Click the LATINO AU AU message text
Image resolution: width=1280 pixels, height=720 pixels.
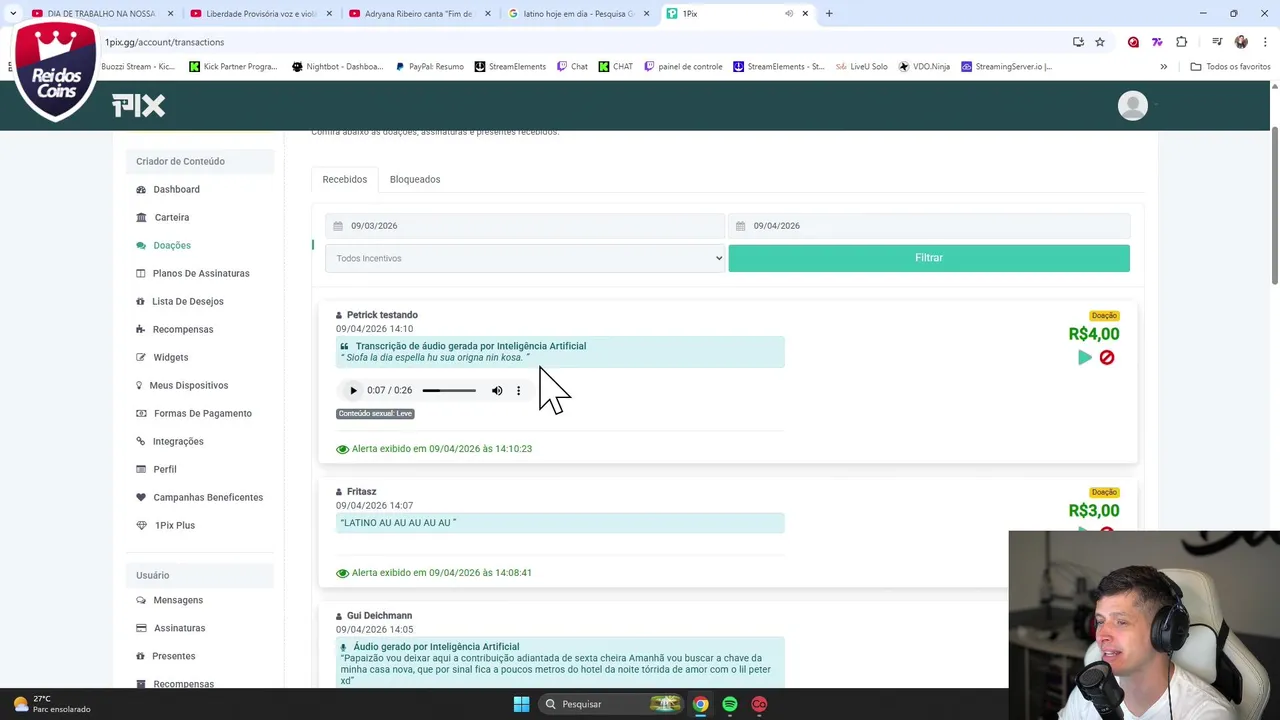tap(398, 523)
